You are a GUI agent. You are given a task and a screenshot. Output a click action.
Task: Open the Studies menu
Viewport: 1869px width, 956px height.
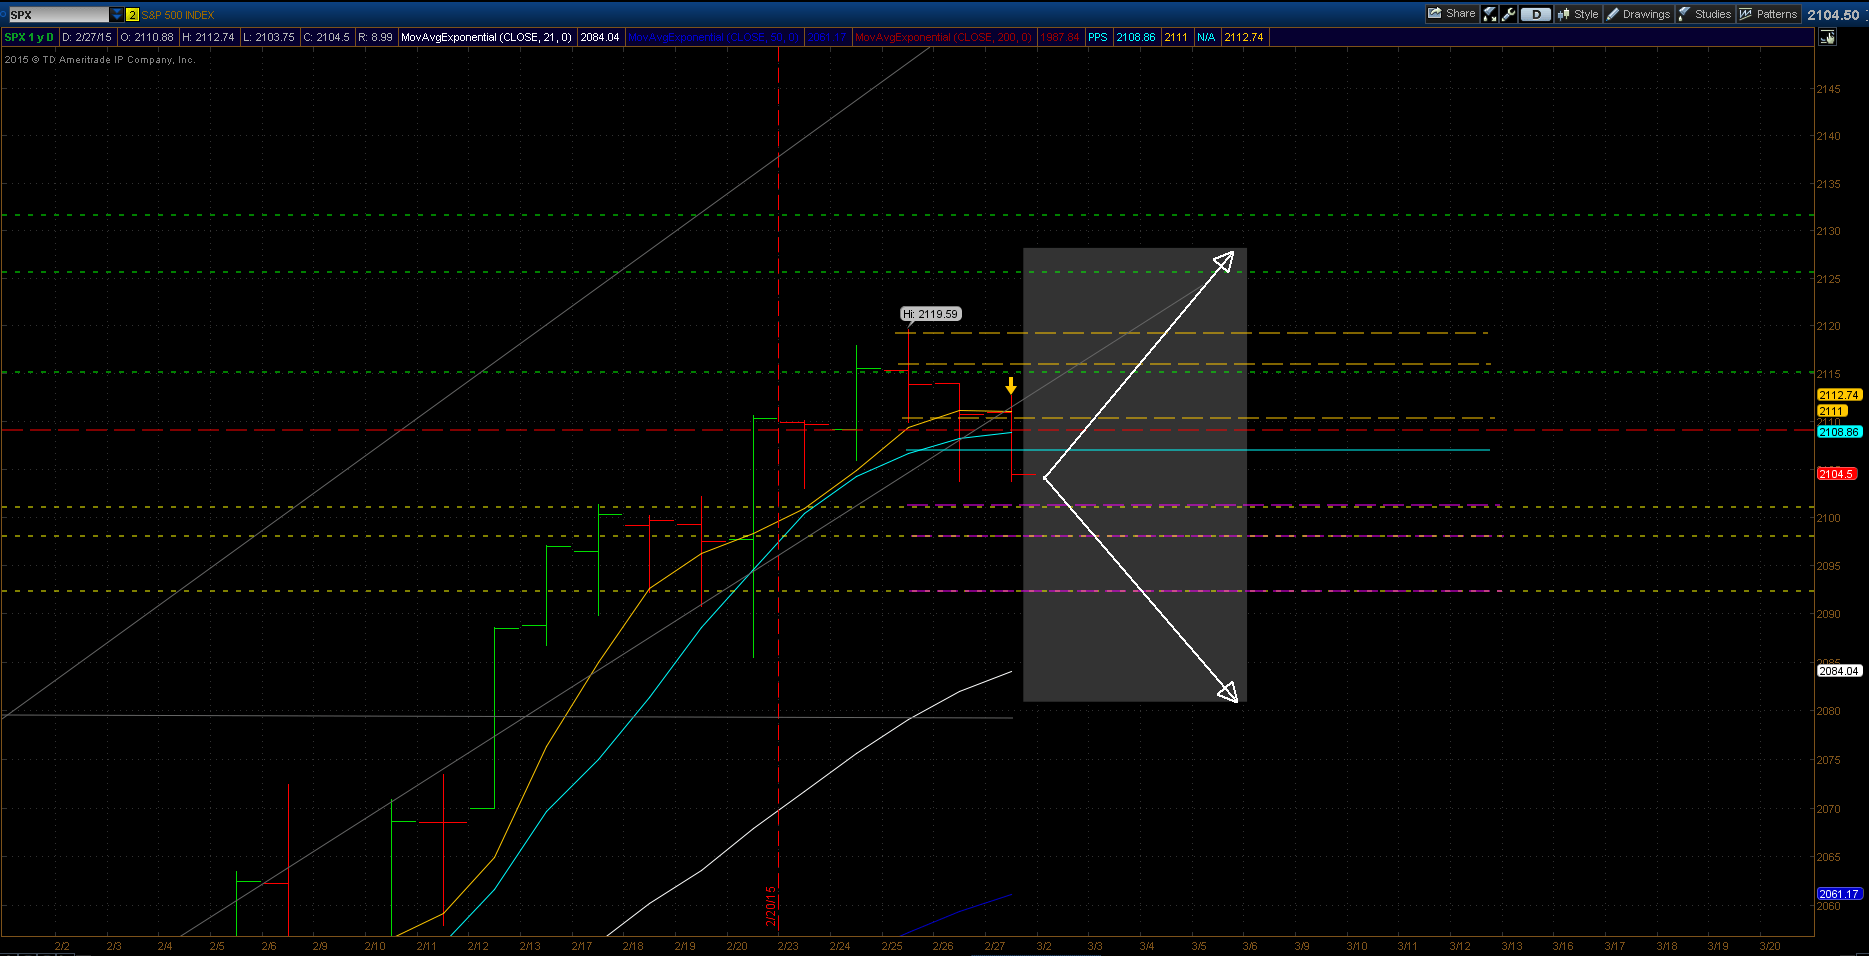1705,14
